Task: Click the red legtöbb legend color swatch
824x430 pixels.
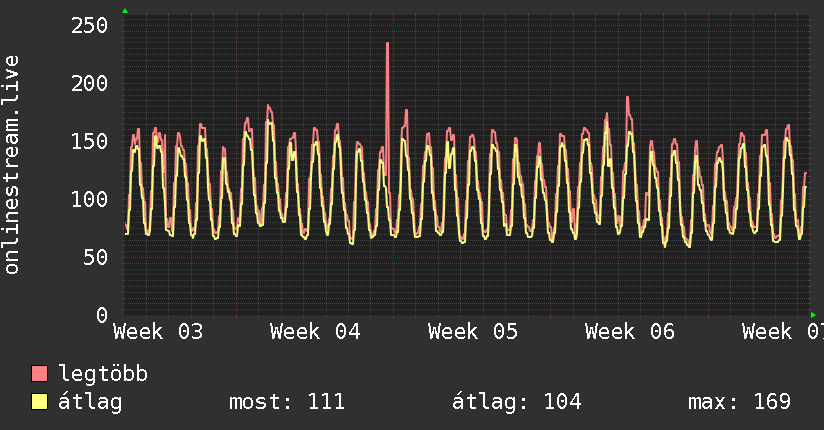Action: pos(40,374)
